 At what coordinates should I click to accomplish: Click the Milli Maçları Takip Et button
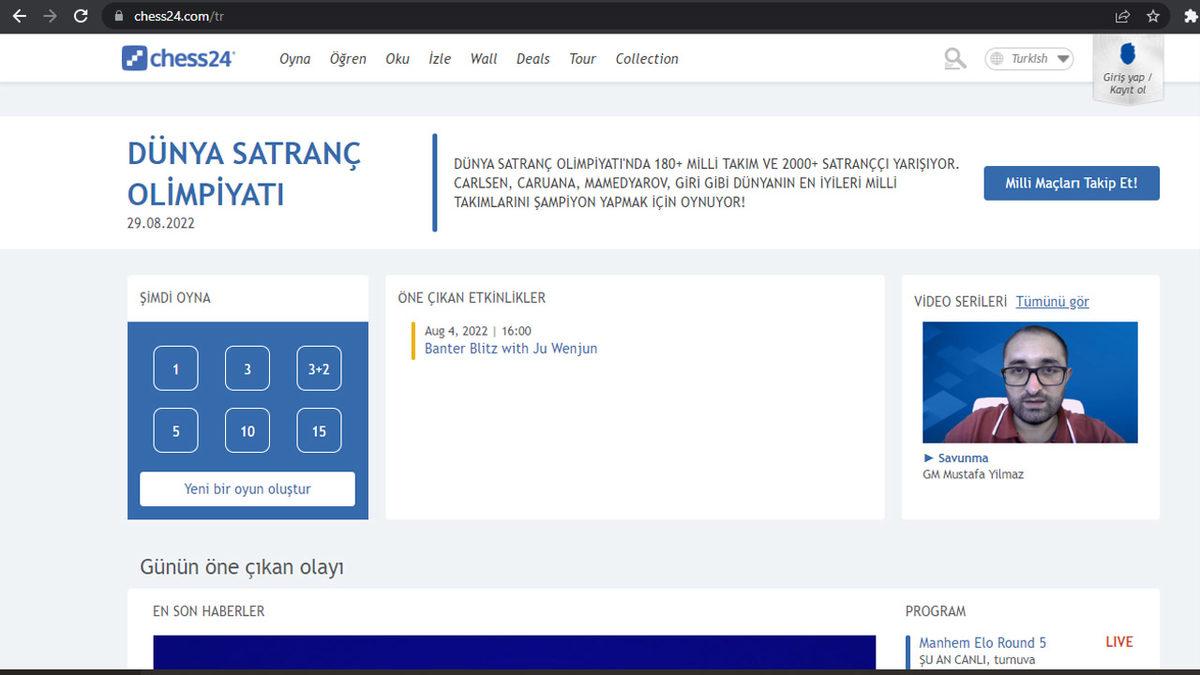(1071, 183)
